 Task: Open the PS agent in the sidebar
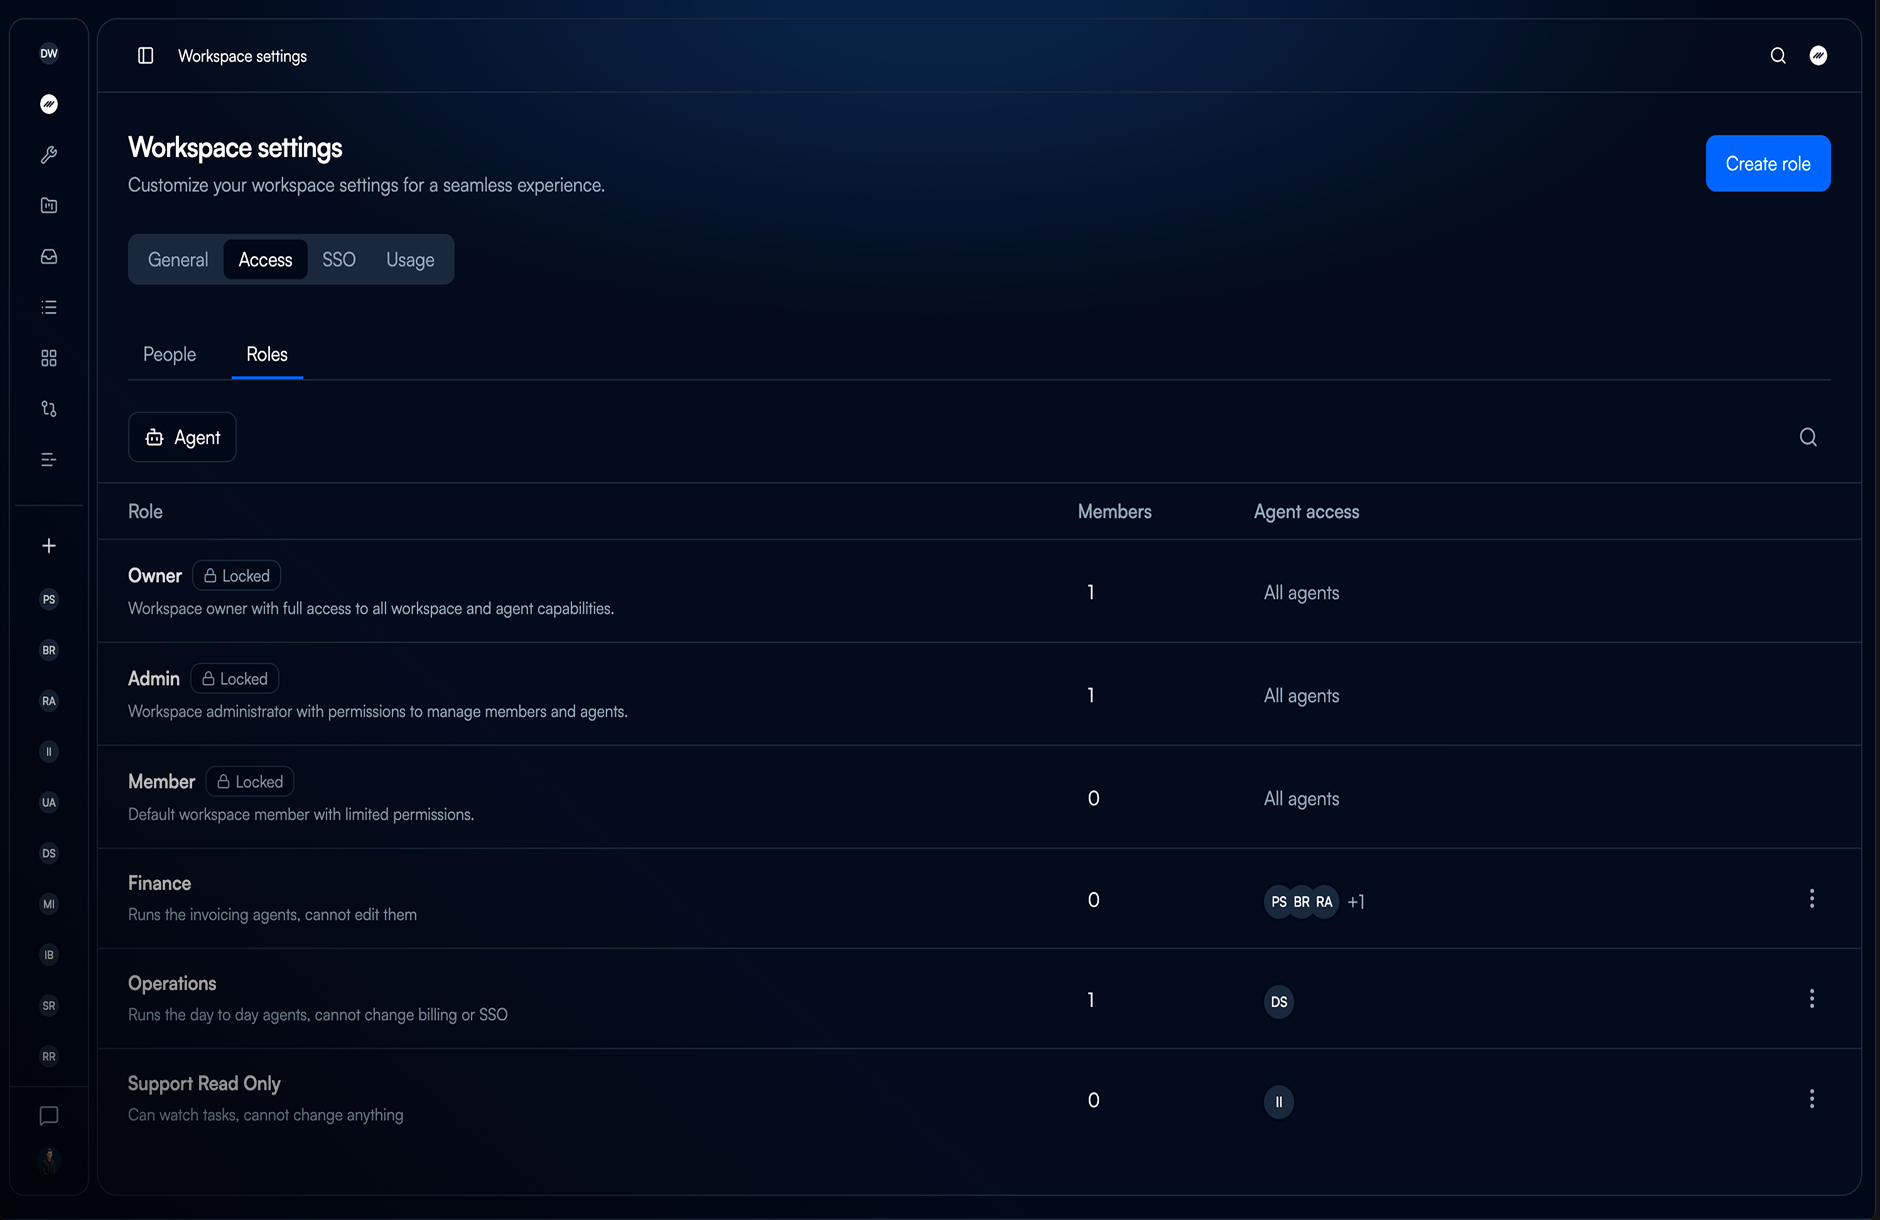[x=49, y=600]
